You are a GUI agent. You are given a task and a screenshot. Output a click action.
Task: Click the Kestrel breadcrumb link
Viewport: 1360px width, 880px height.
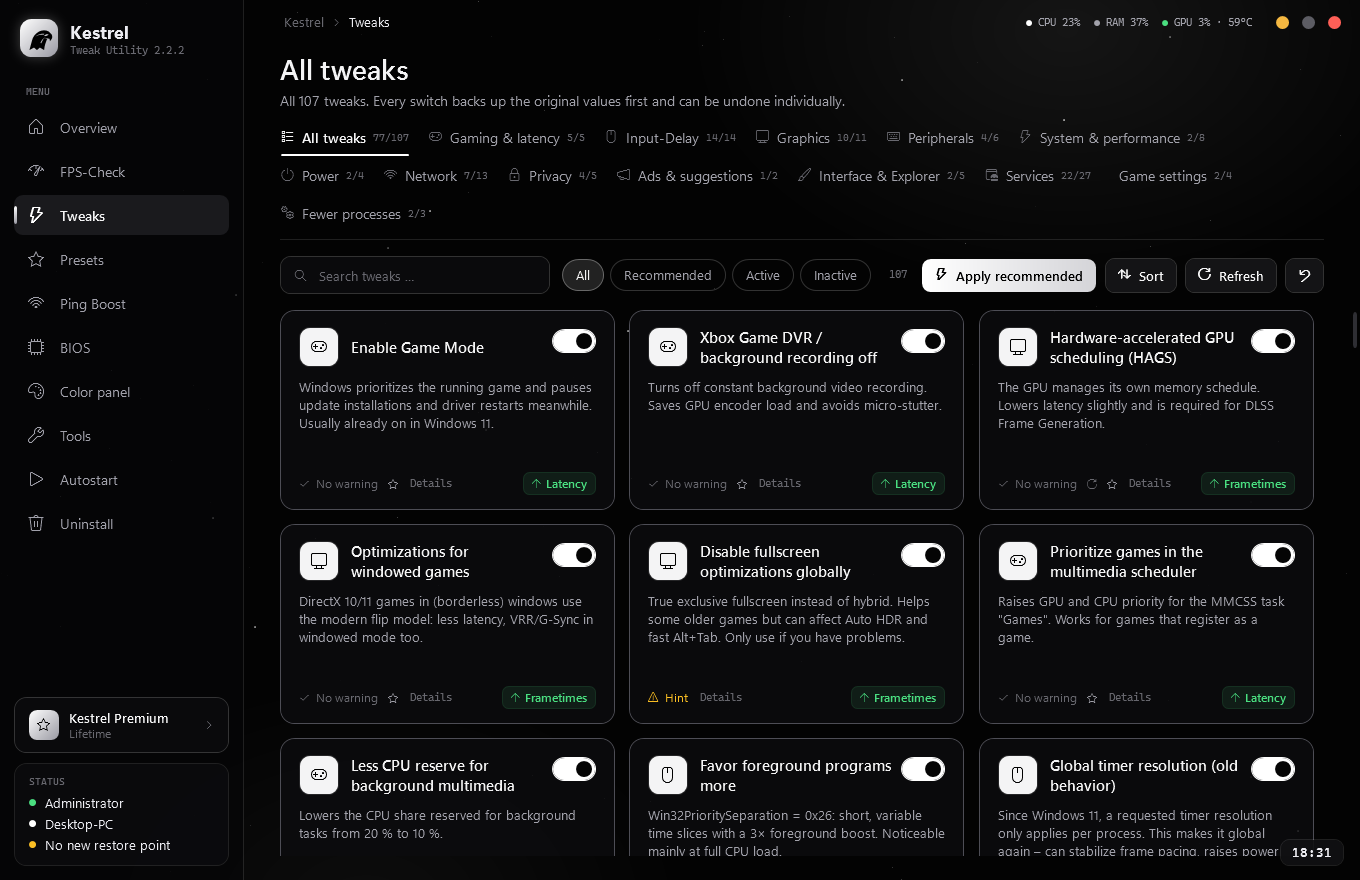304,22
